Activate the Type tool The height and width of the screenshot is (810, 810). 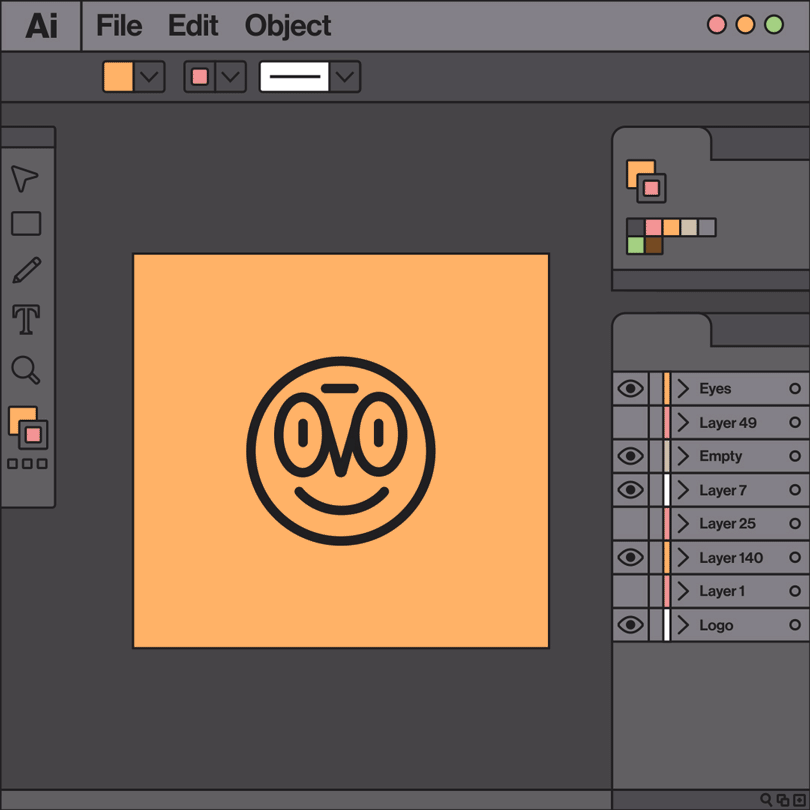[26, 318]
